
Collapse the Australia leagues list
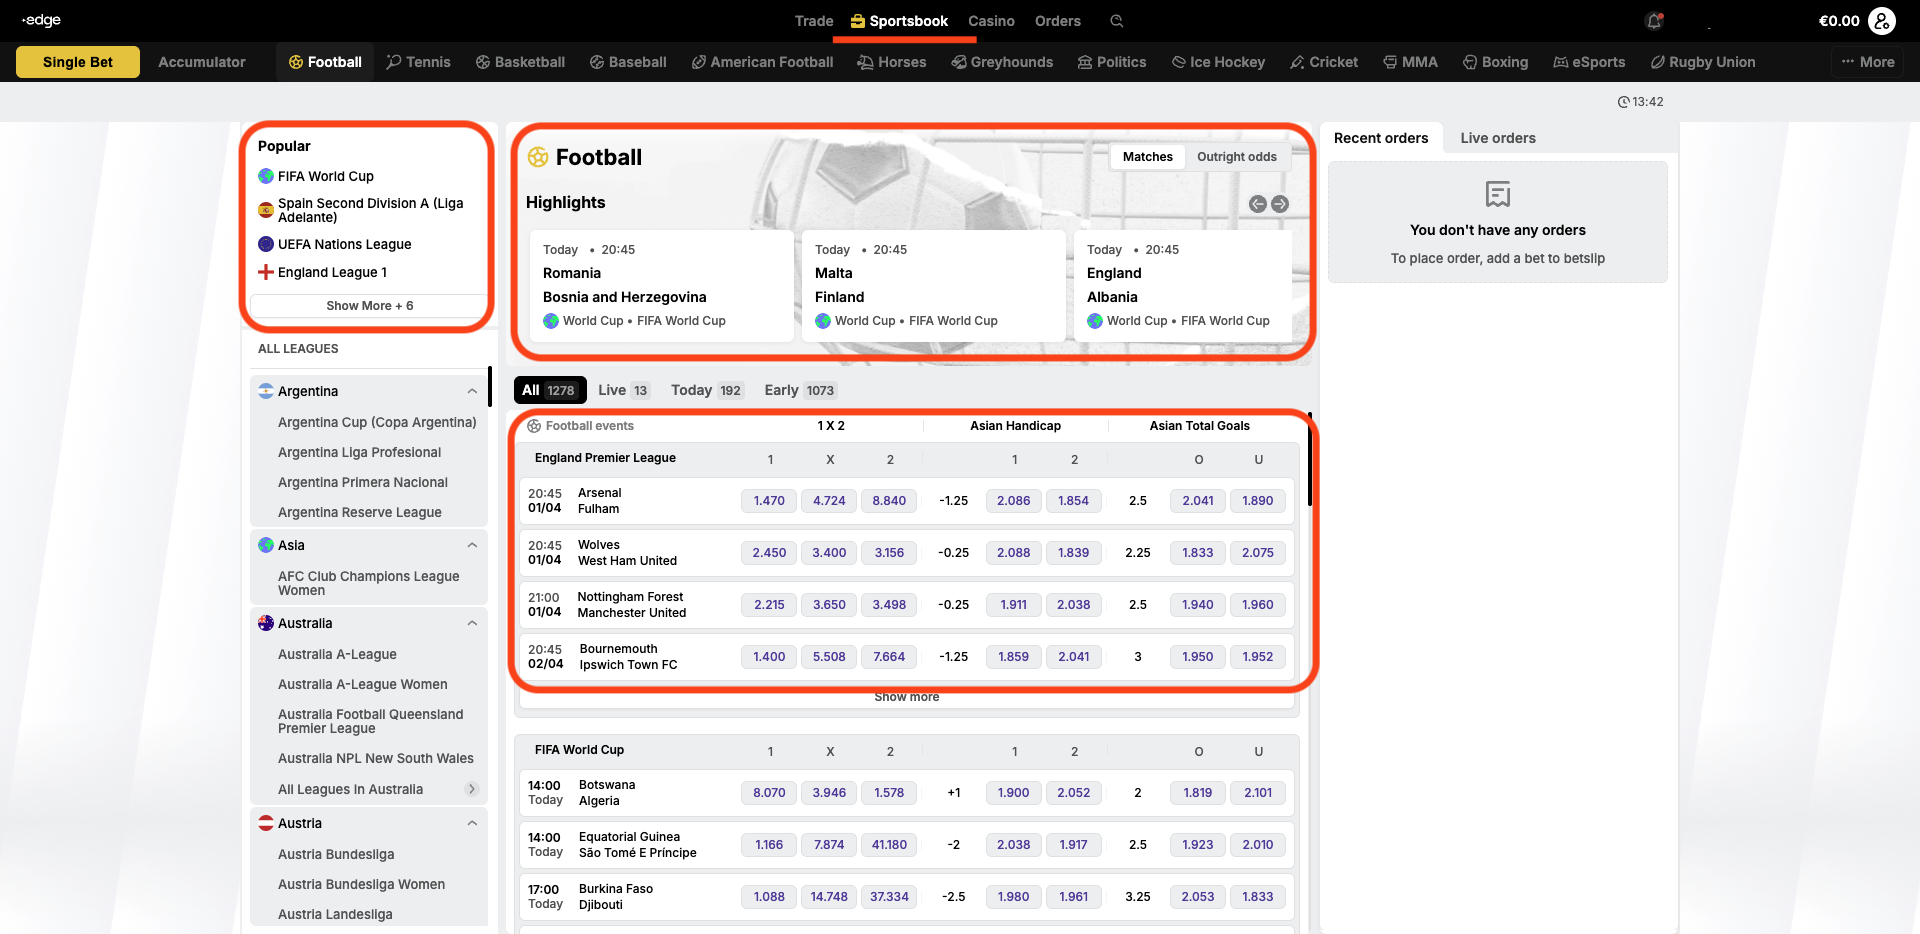click(472, 623)
